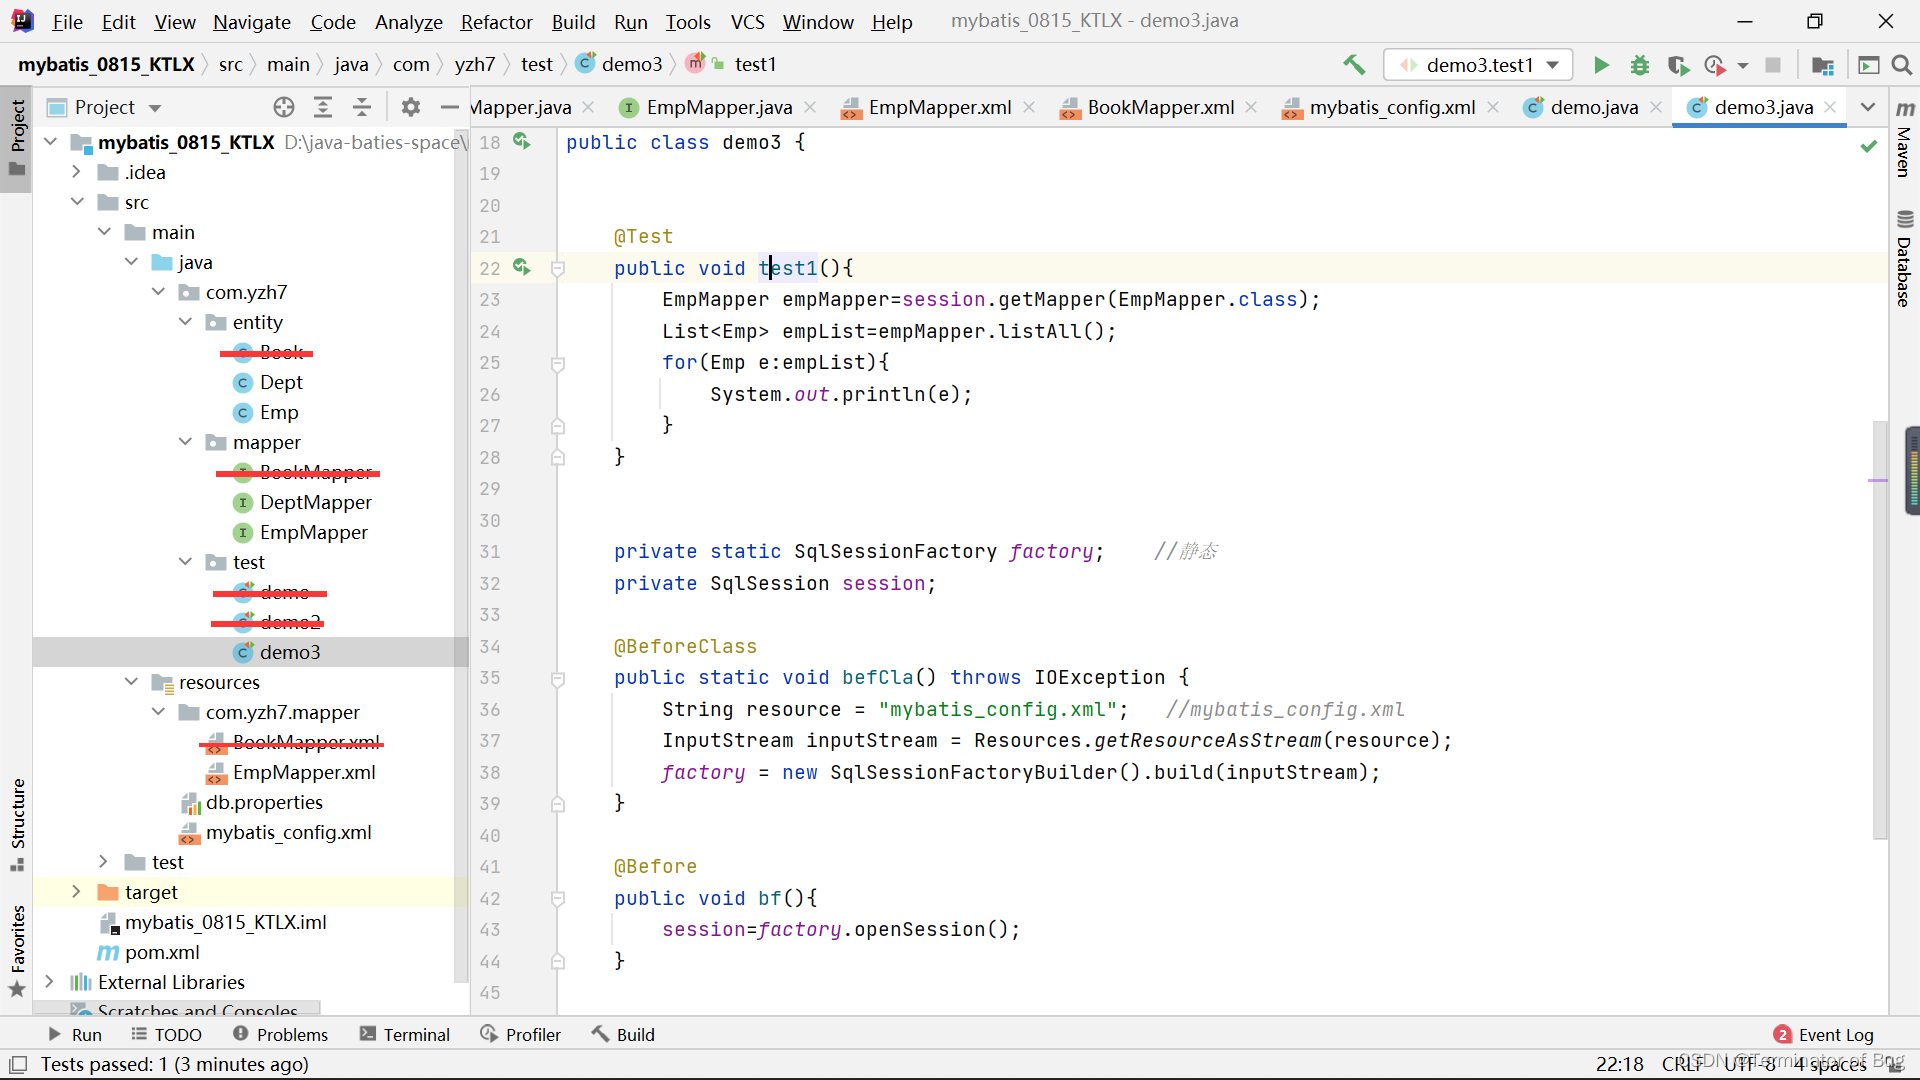Collapse the entity package
1920x1080 pixels.
pos(185,322)
